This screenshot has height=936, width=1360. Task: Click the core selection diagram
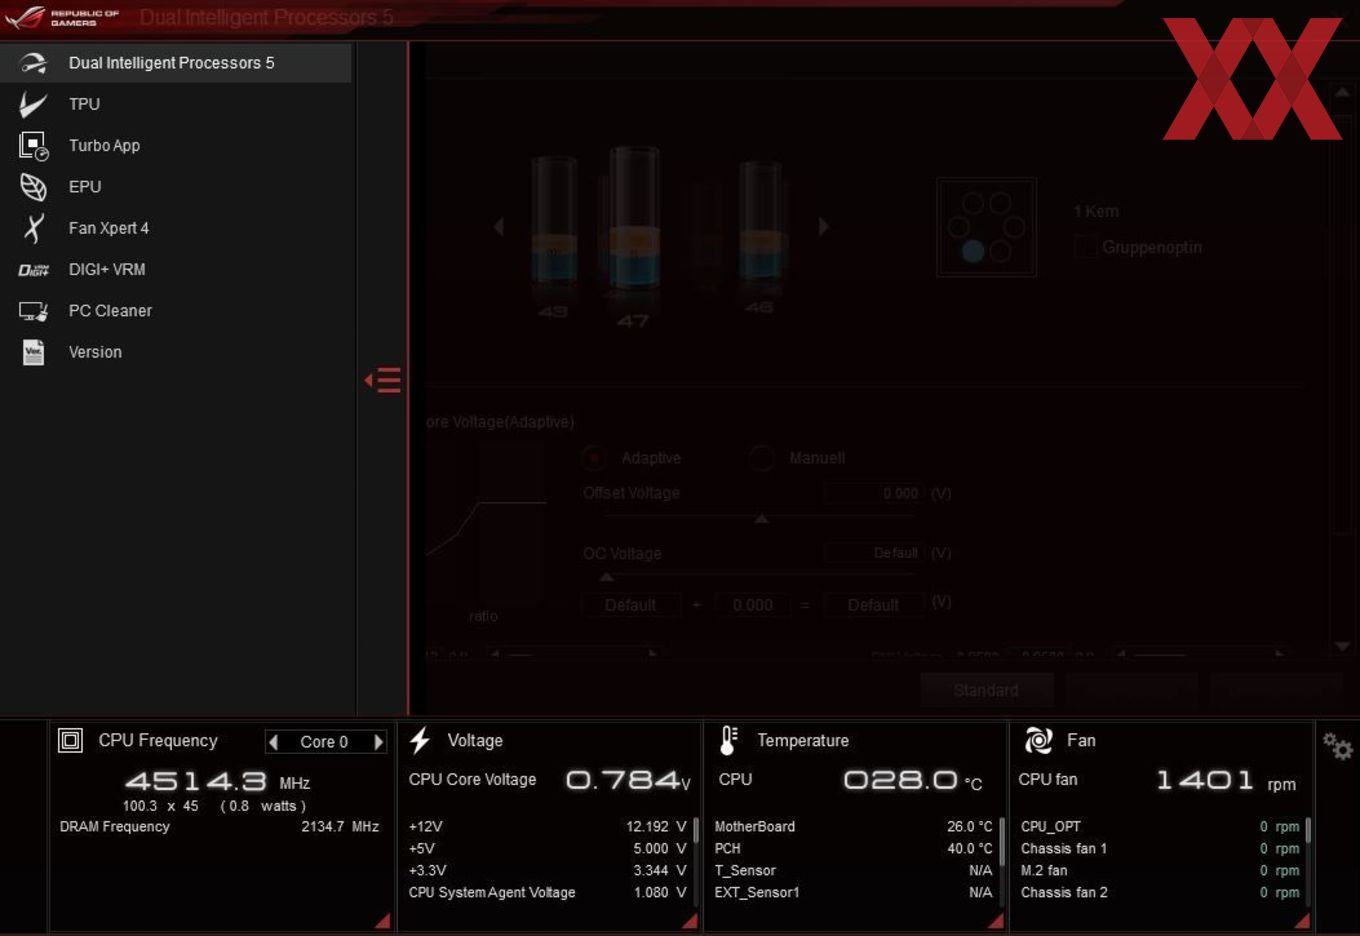tap(986, 227)
